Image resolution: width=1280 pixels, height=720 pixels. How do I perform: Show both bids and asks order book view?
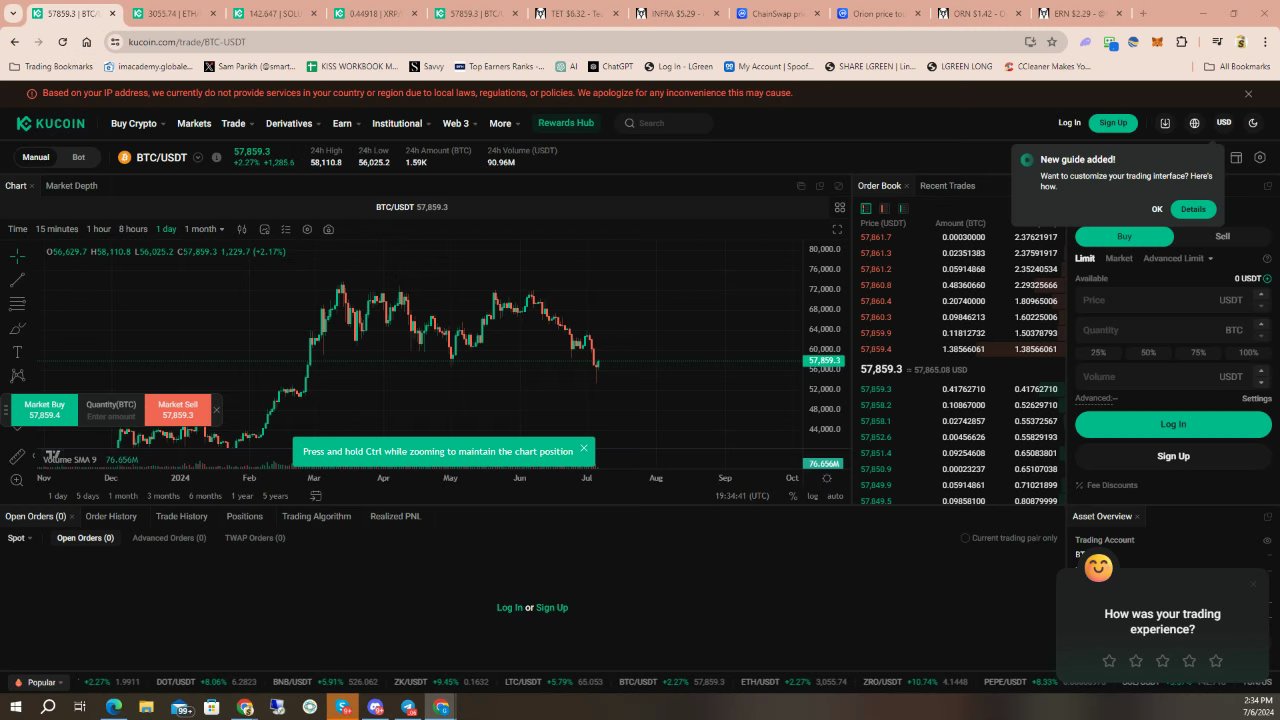[x=866, y=208]
